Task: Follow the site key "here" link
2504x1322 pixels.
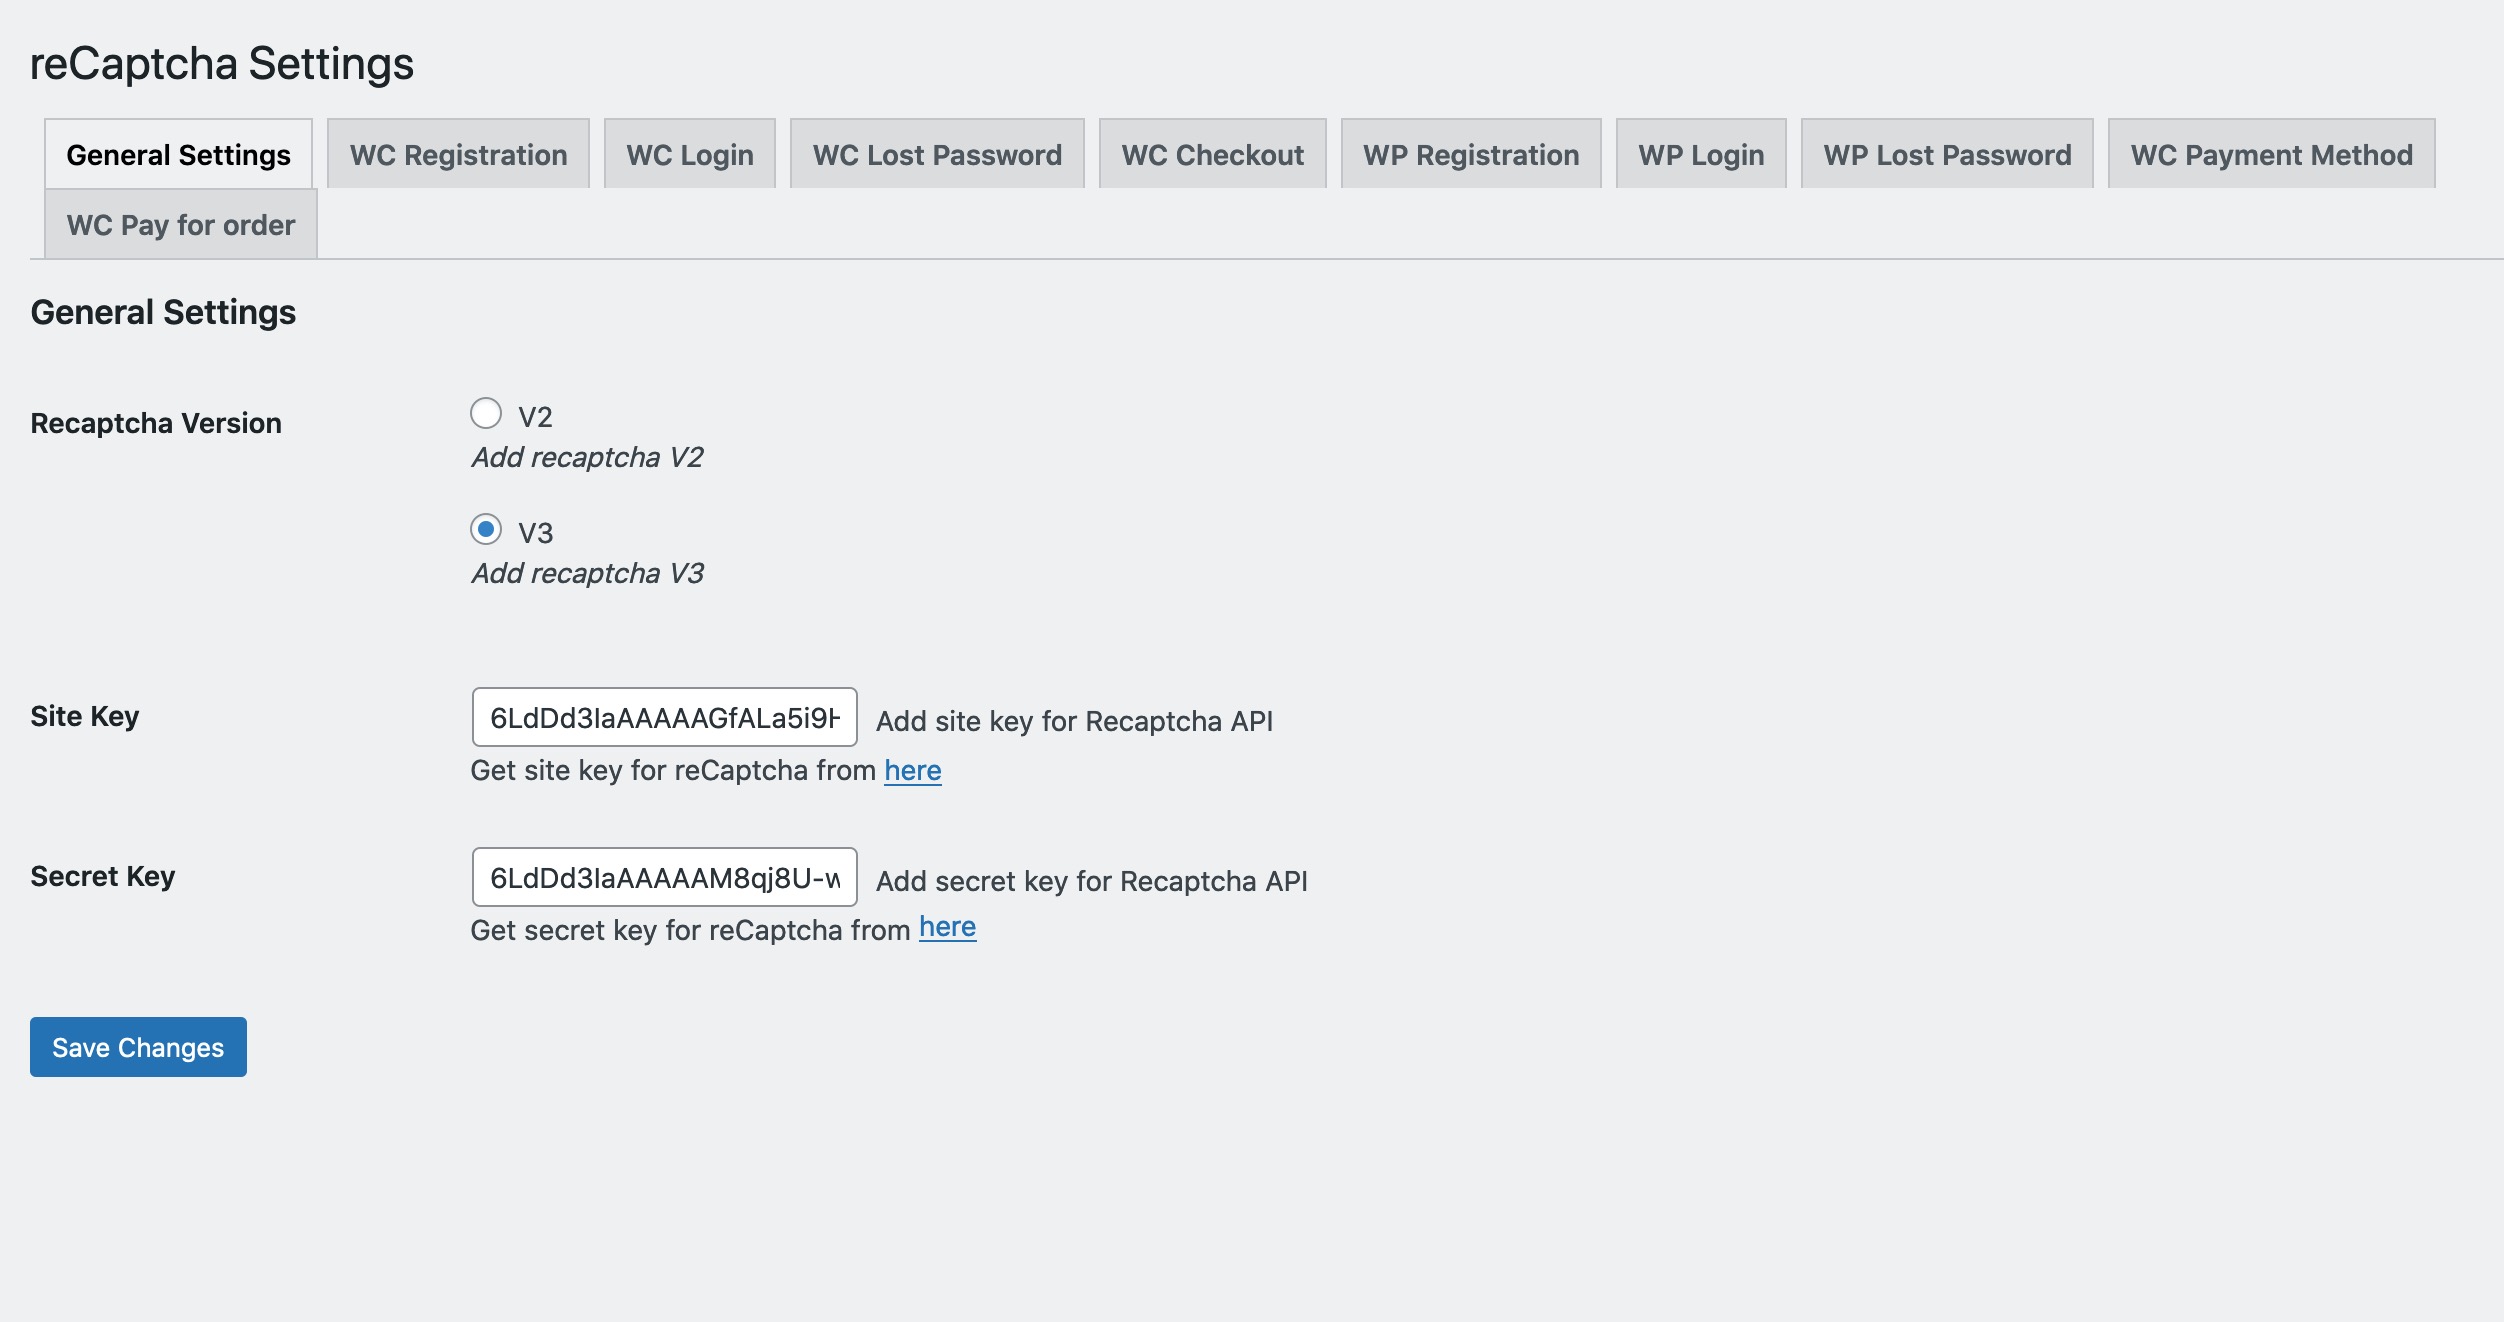Action: pos(912,770)
